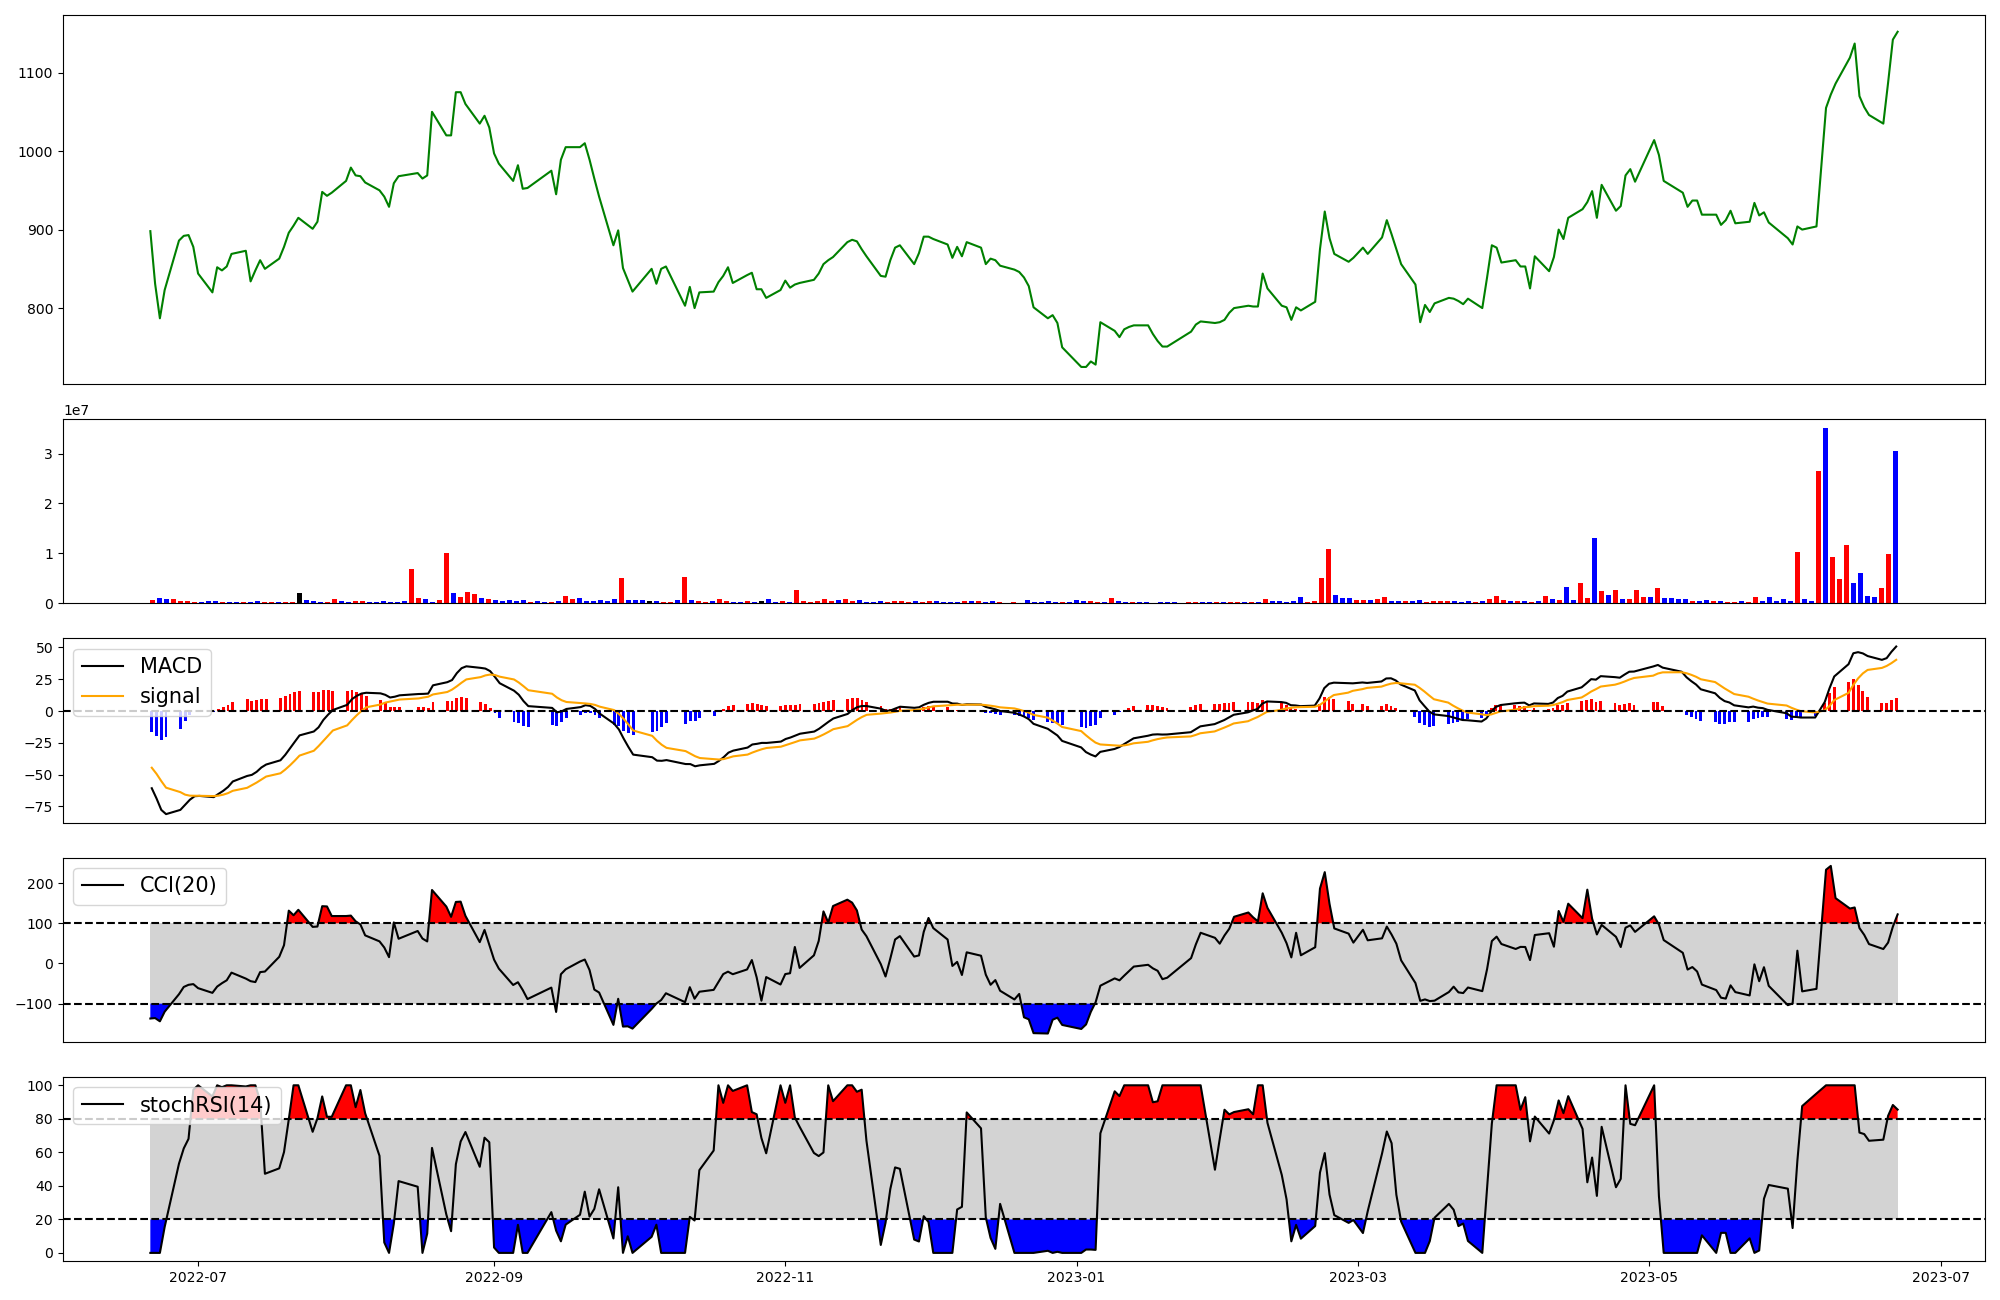Select the 2022-11 x-axis date label
2000x1300 pixels.
(x=785, y=1277)
